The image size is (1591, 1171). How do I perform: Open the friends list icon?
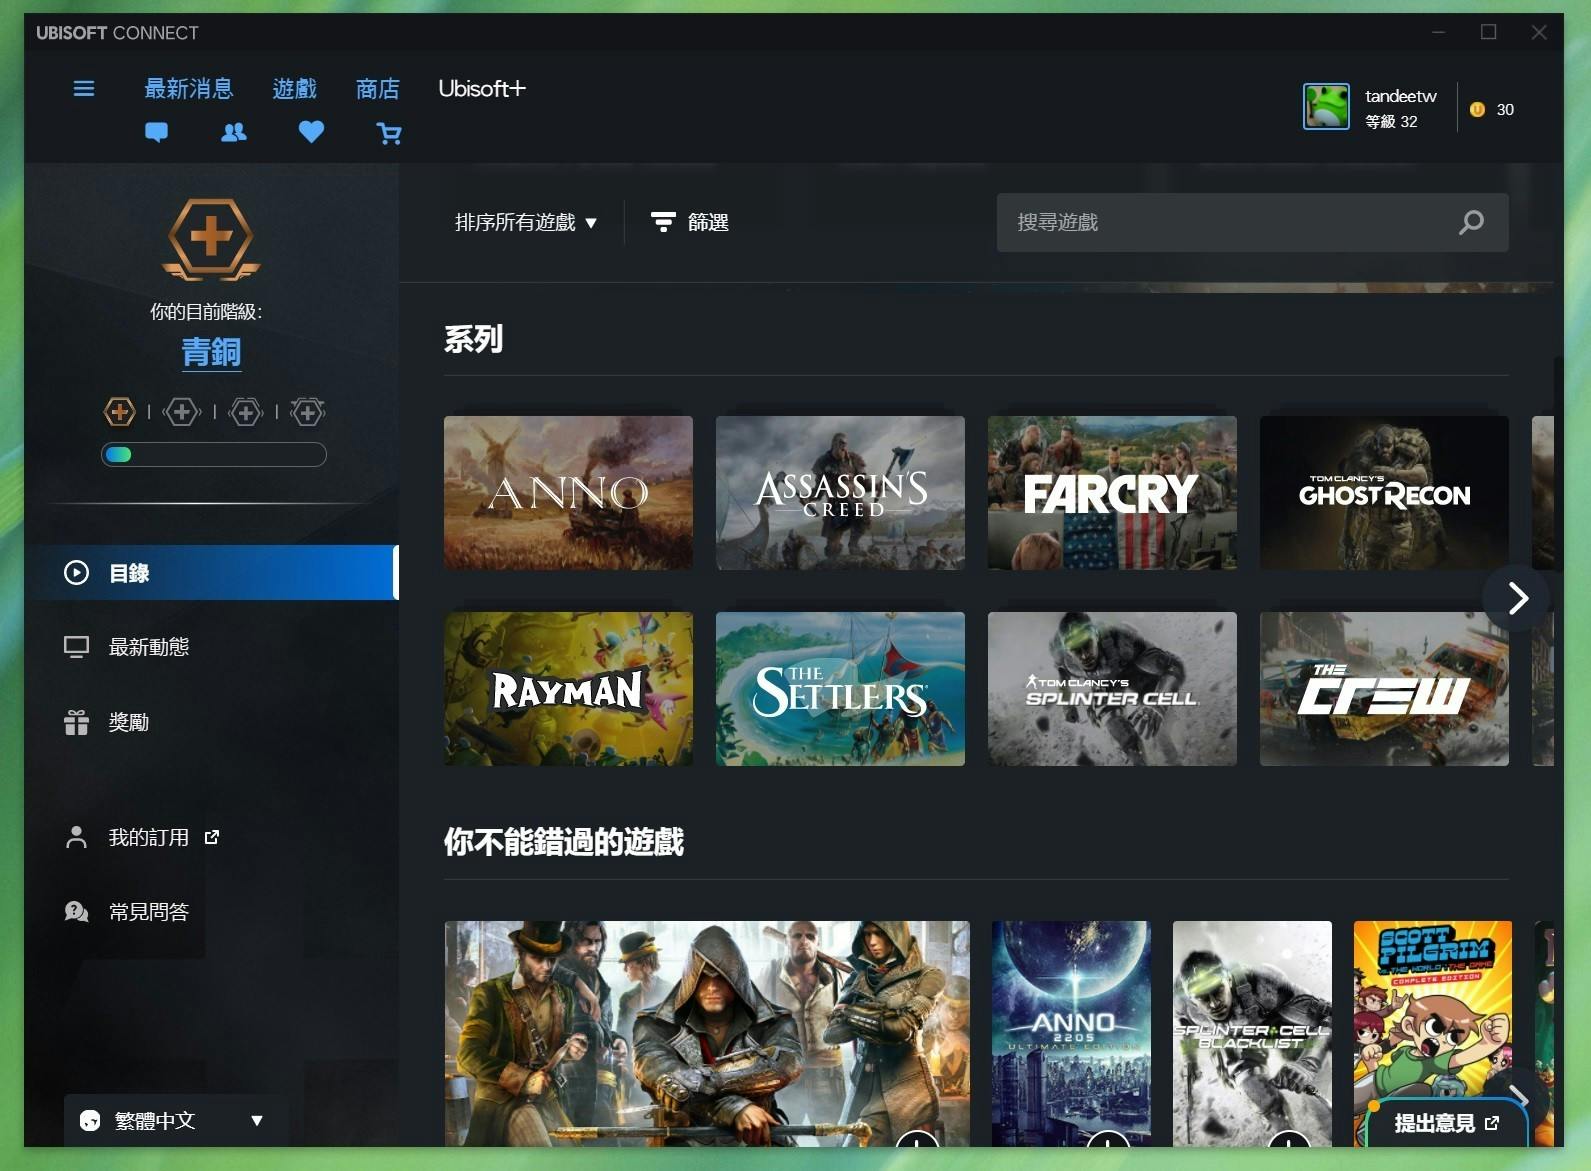(x=234, y=132)
